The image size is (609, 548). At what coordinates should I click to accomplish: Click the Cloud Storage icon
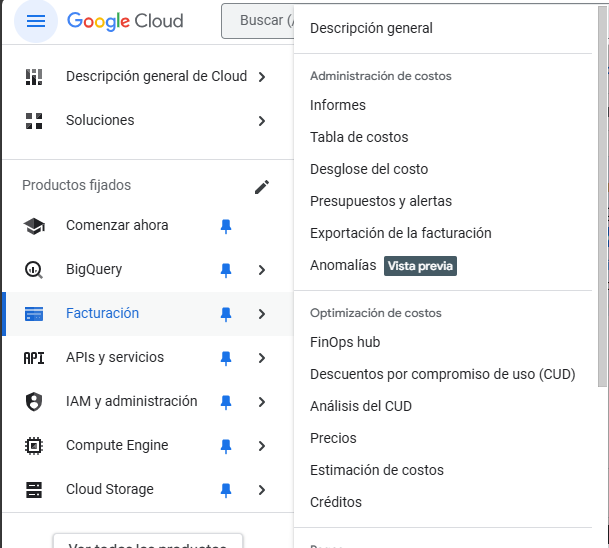tap(34, 490)
